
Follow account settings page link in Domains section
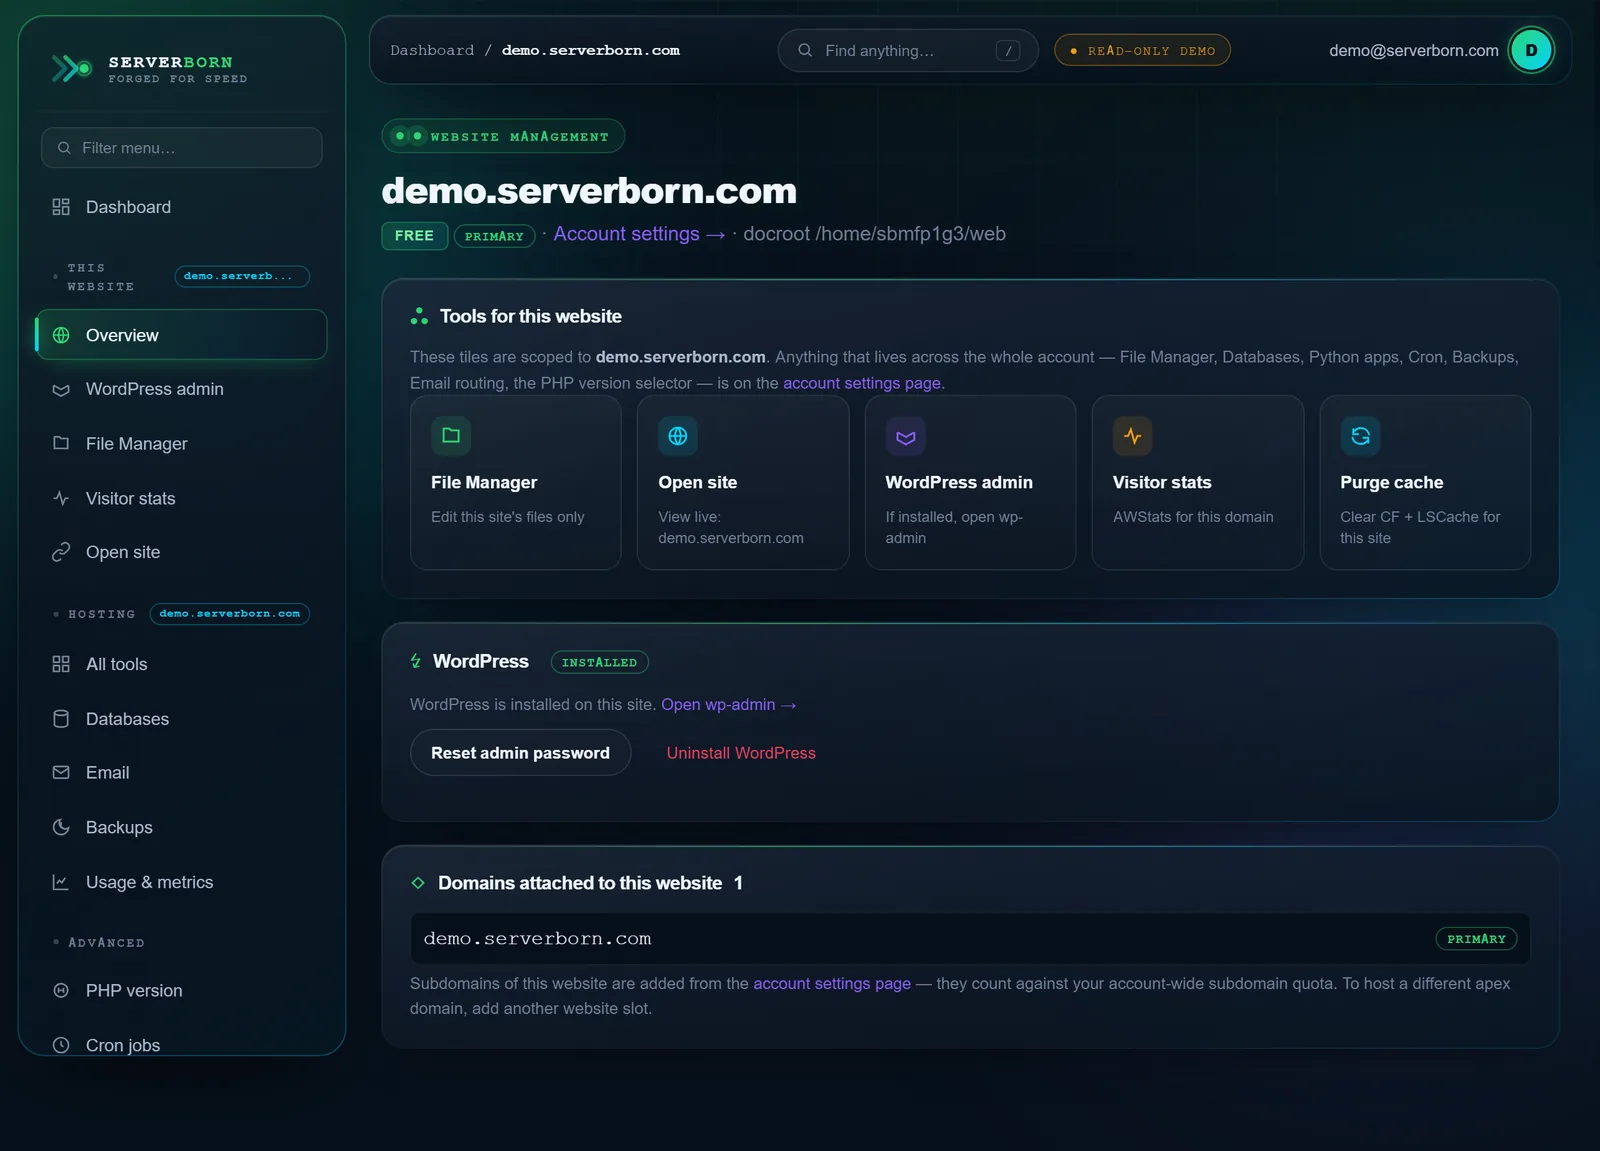[x=832, y=984]
